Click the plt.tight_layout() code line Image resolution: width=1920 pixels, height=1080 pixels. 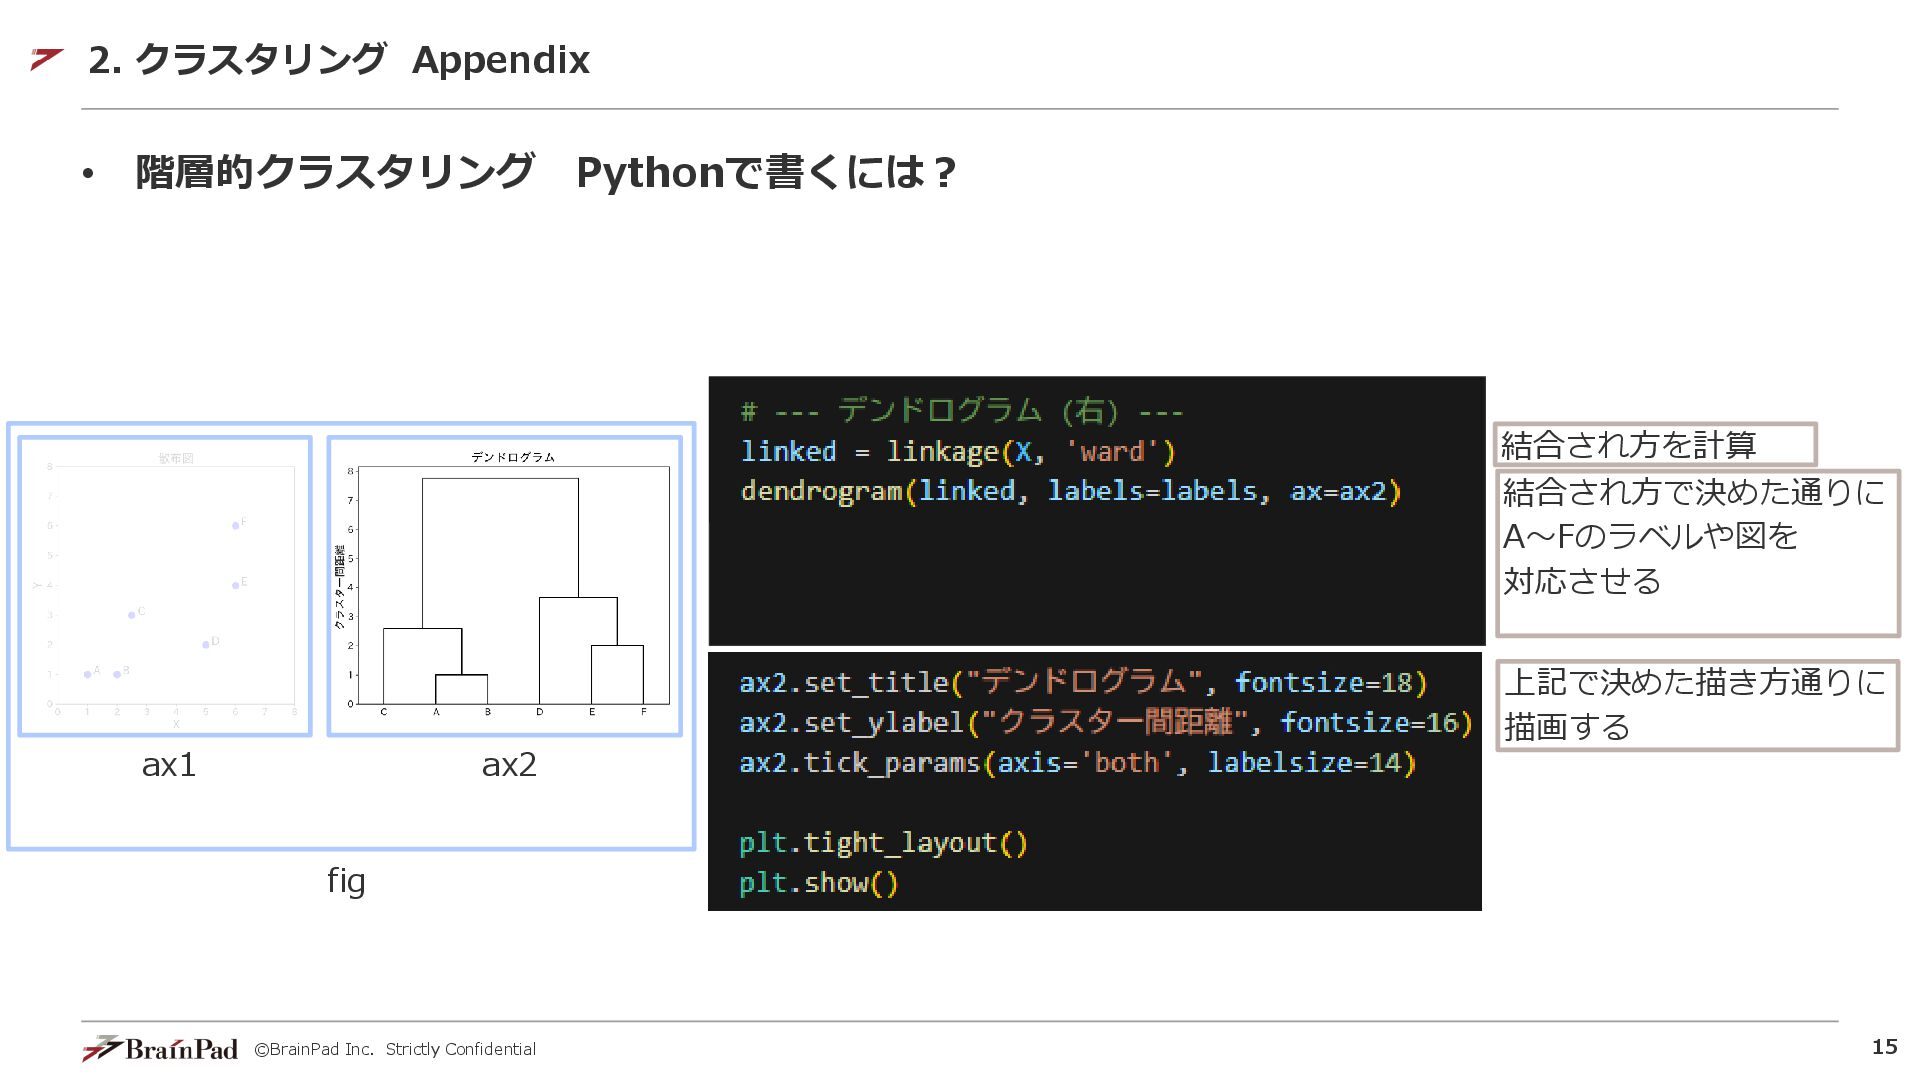883,843
